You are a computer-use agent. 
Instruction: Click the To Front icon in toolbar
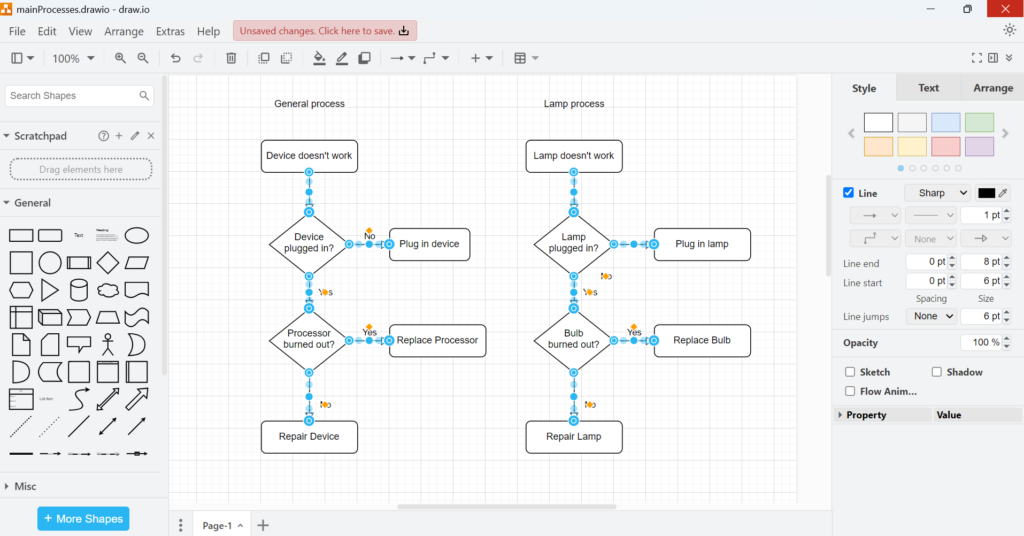[264, 59]
